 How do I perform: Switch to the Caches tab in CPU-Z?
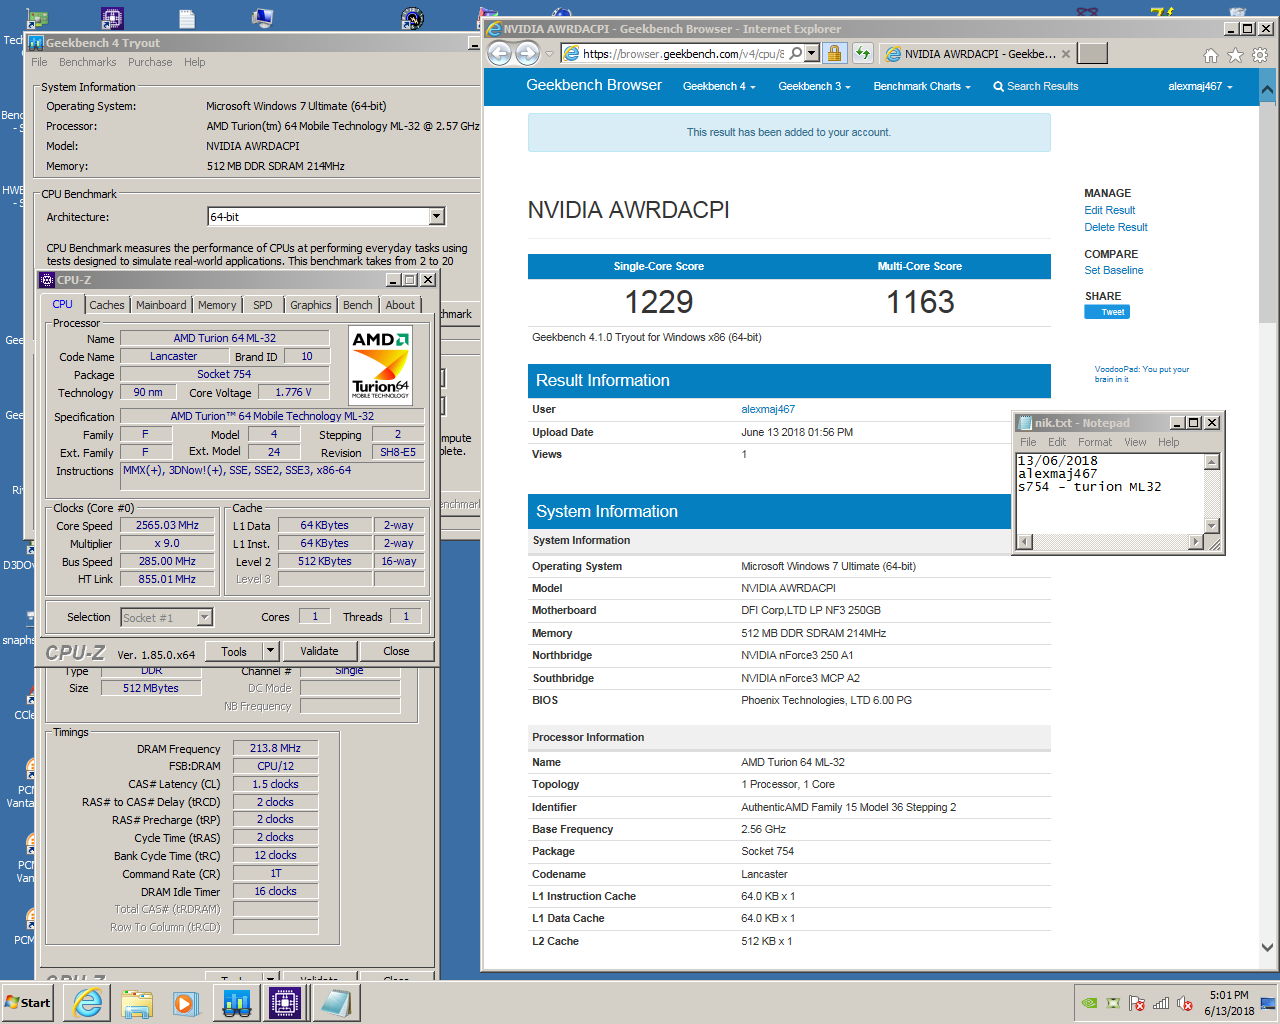pos(107,305)
